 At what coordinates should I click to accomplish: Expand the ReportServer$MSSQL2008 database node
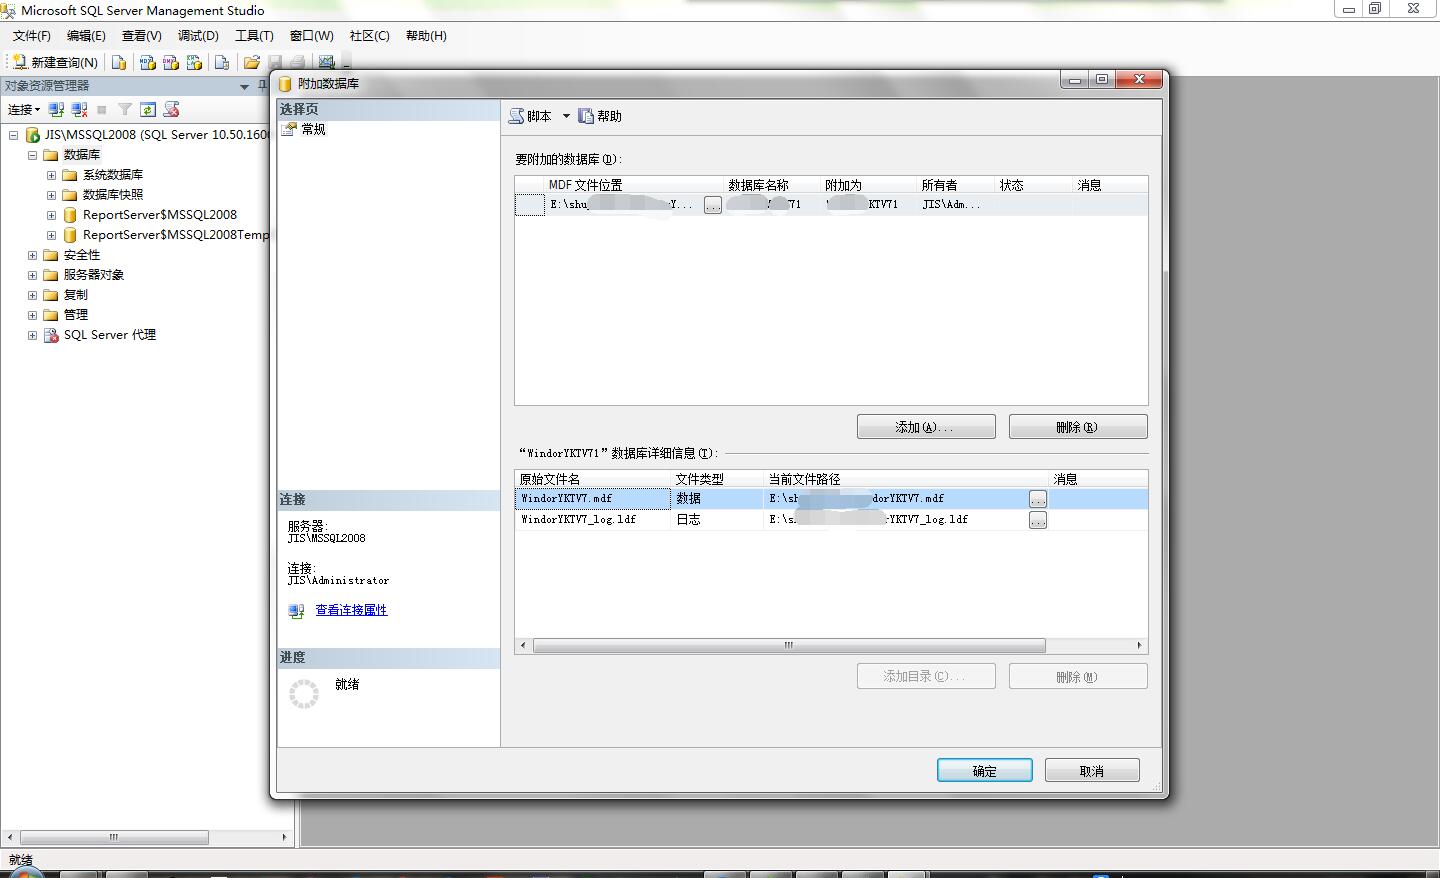[x=51, y=215]
